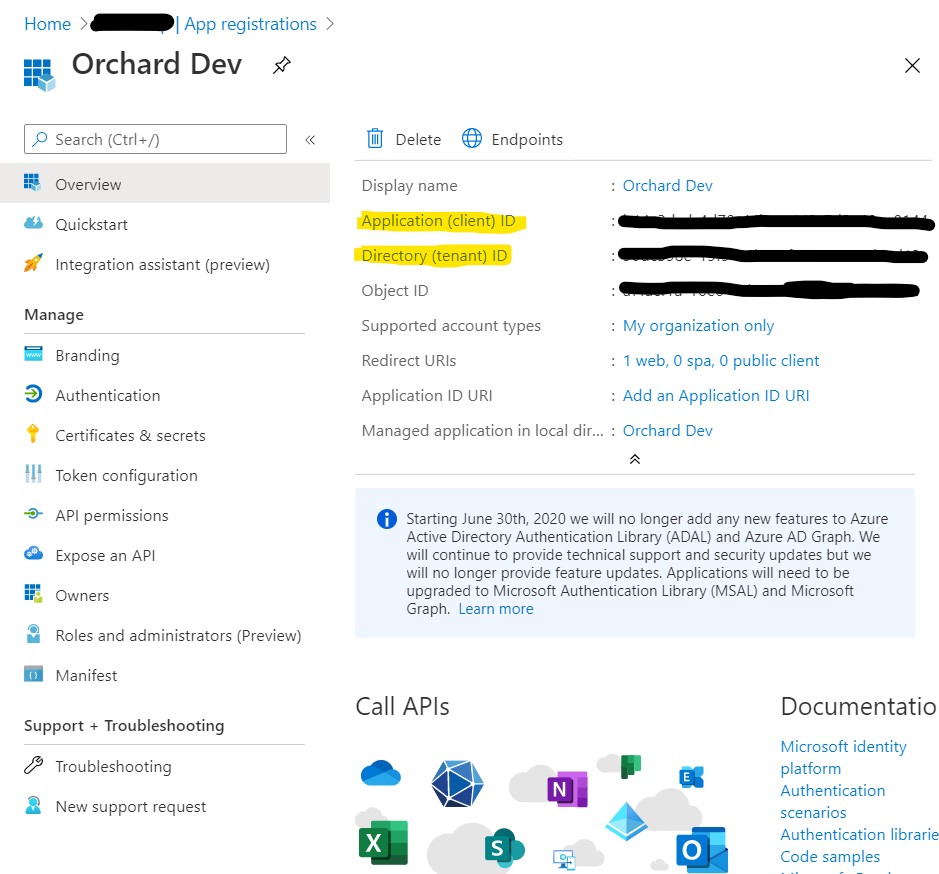Go back to App registrations breadcrumb
Image resolution: width=939 pixels, height=874 pixels.
coord(250,24)
